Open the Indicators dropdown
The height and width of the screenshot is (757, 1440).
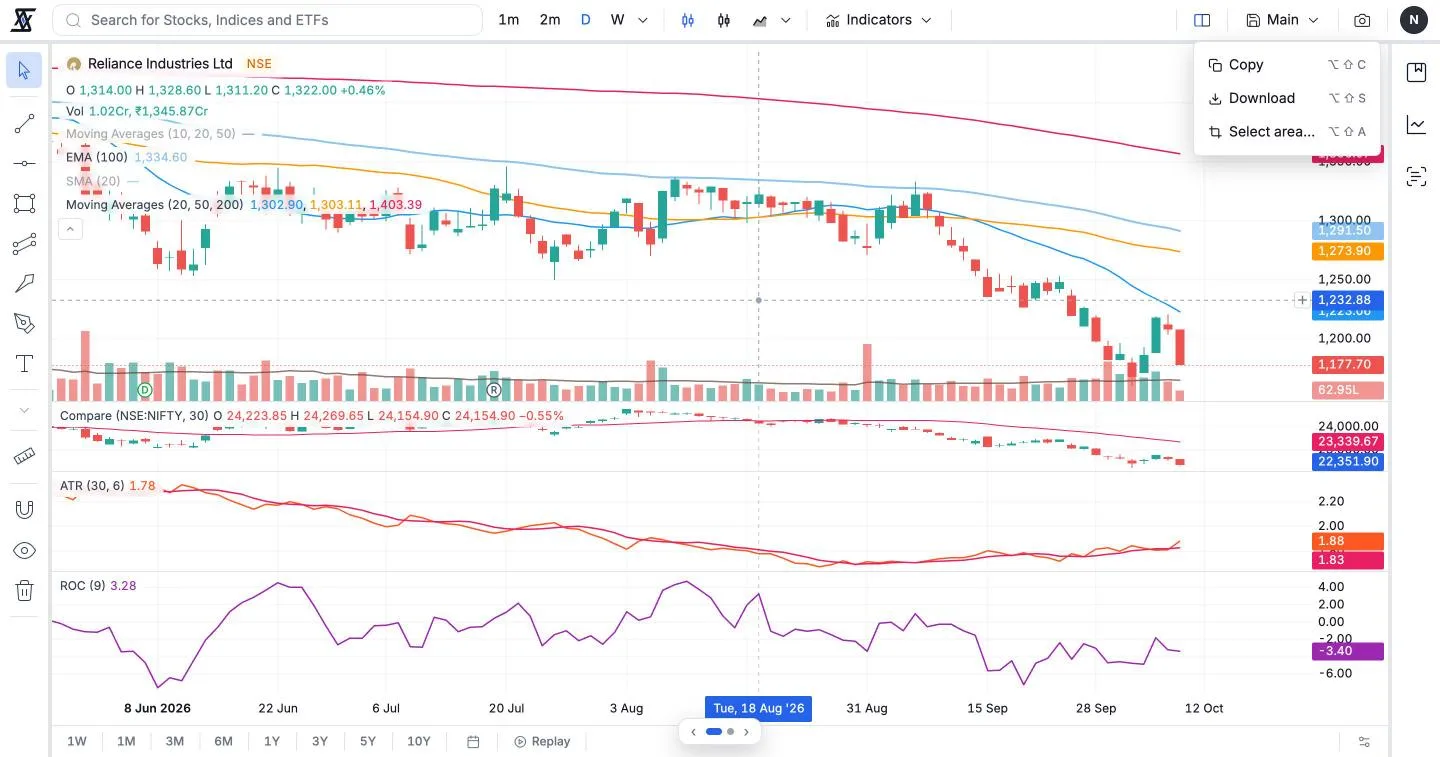tap(879, 20)
